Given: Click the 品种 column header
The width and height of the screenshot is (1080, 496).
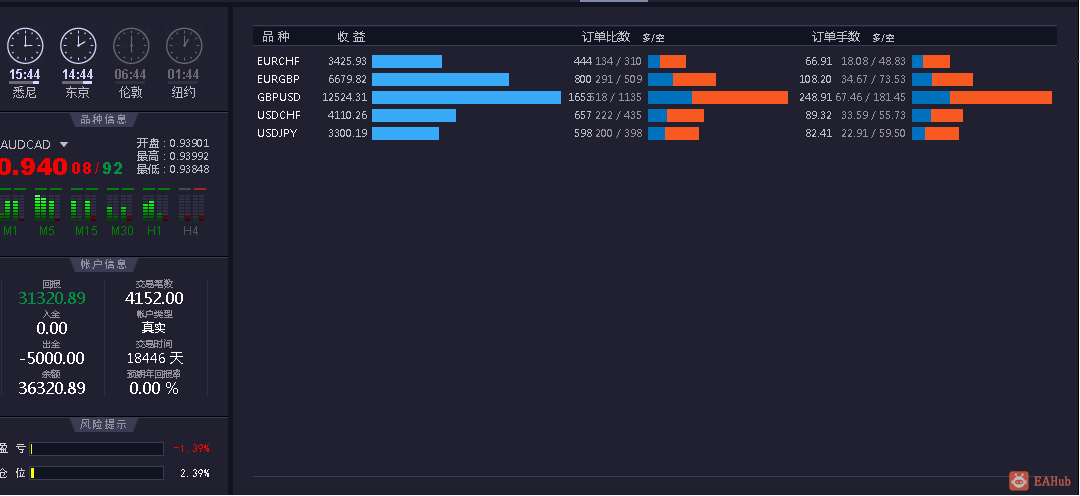Looking at the screenshot, I should tap(276, 37).
